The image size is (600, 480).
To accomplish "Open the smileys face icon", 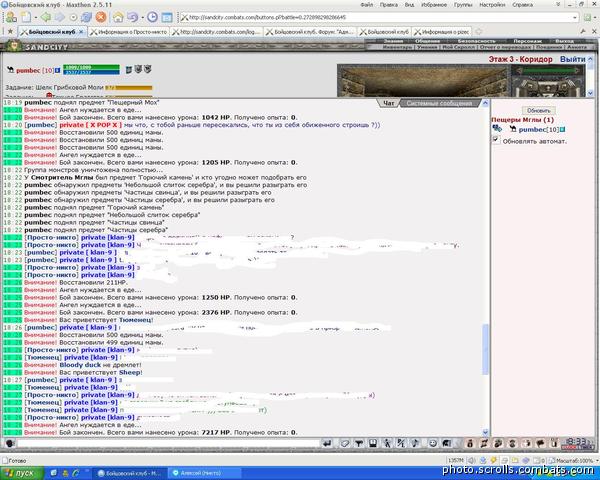I will [x=433, y=443].
